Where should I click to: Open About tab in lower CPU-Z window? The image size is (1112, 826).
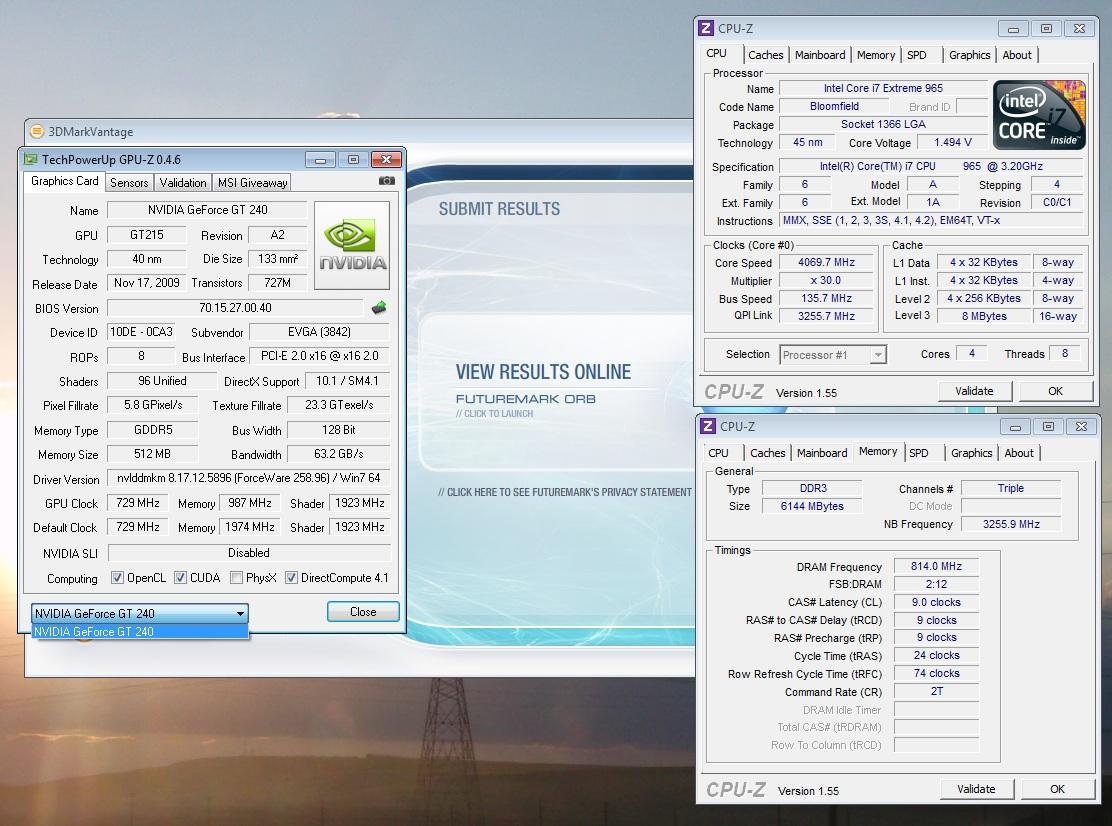coord(1019,452)
